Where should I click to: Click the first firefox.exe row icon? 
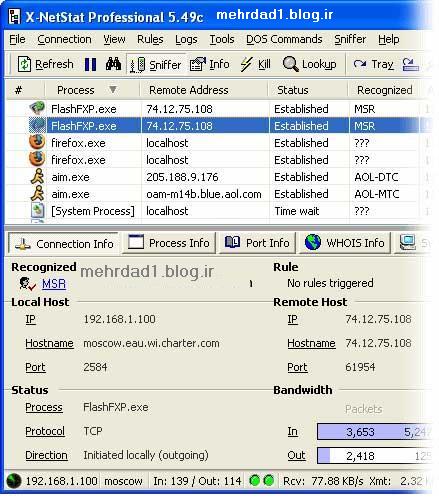(x=37, y=142)
